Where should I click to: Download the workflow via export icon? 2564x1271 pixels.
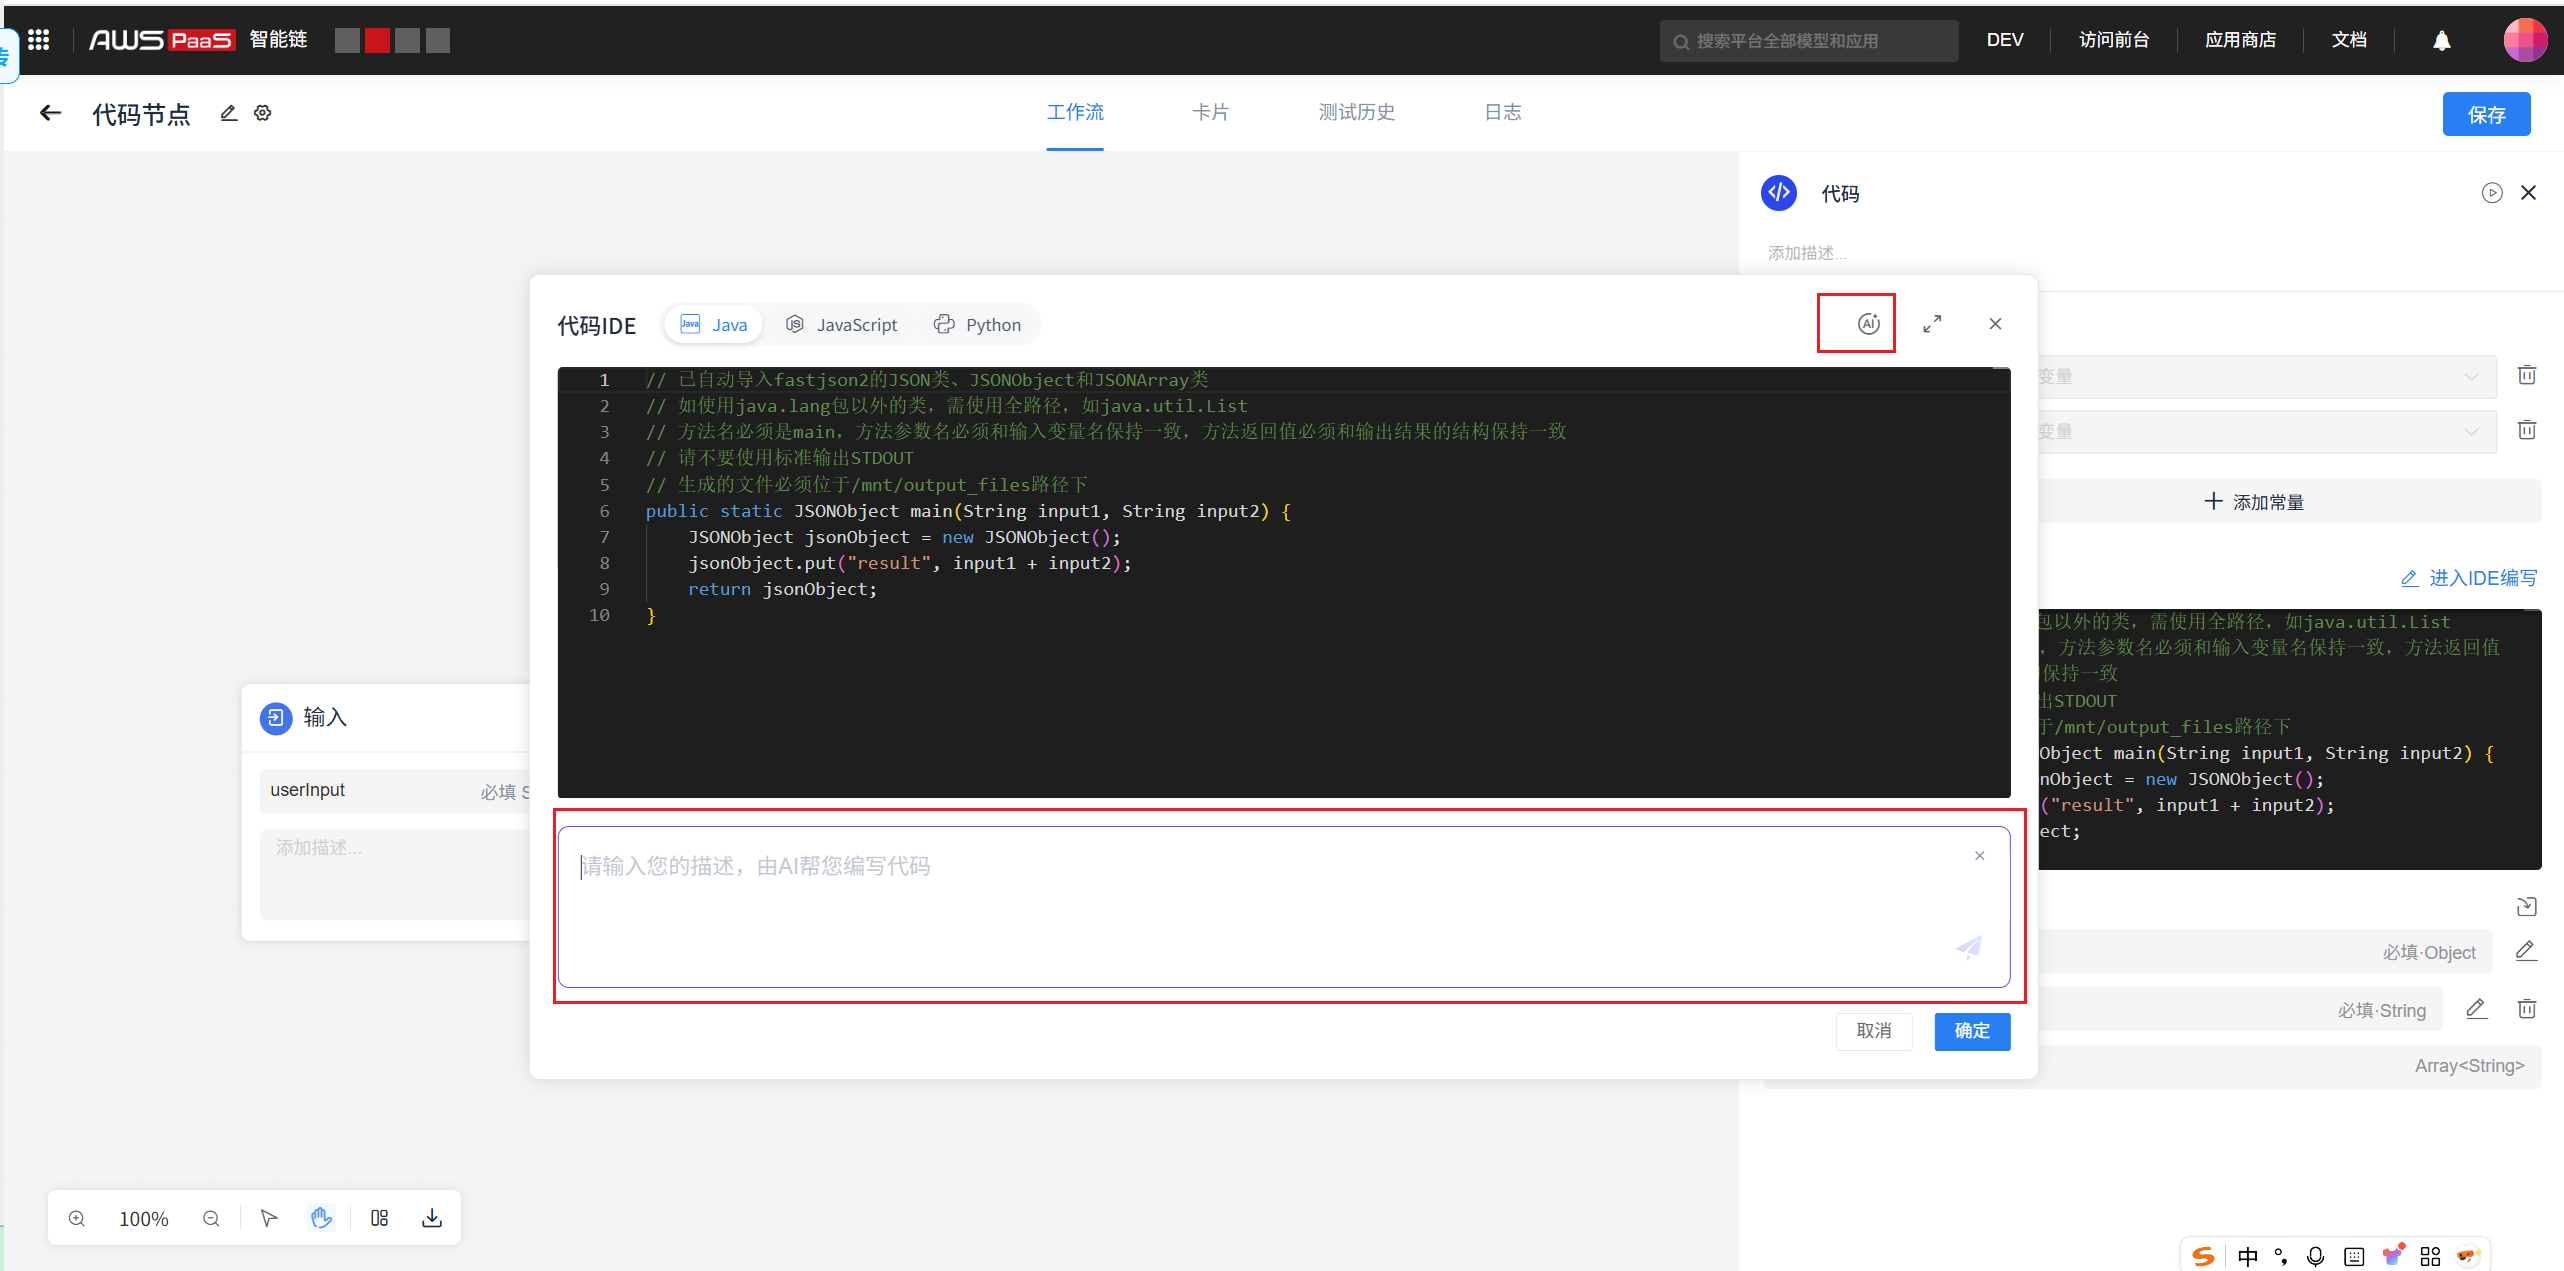click(432, 1218)
